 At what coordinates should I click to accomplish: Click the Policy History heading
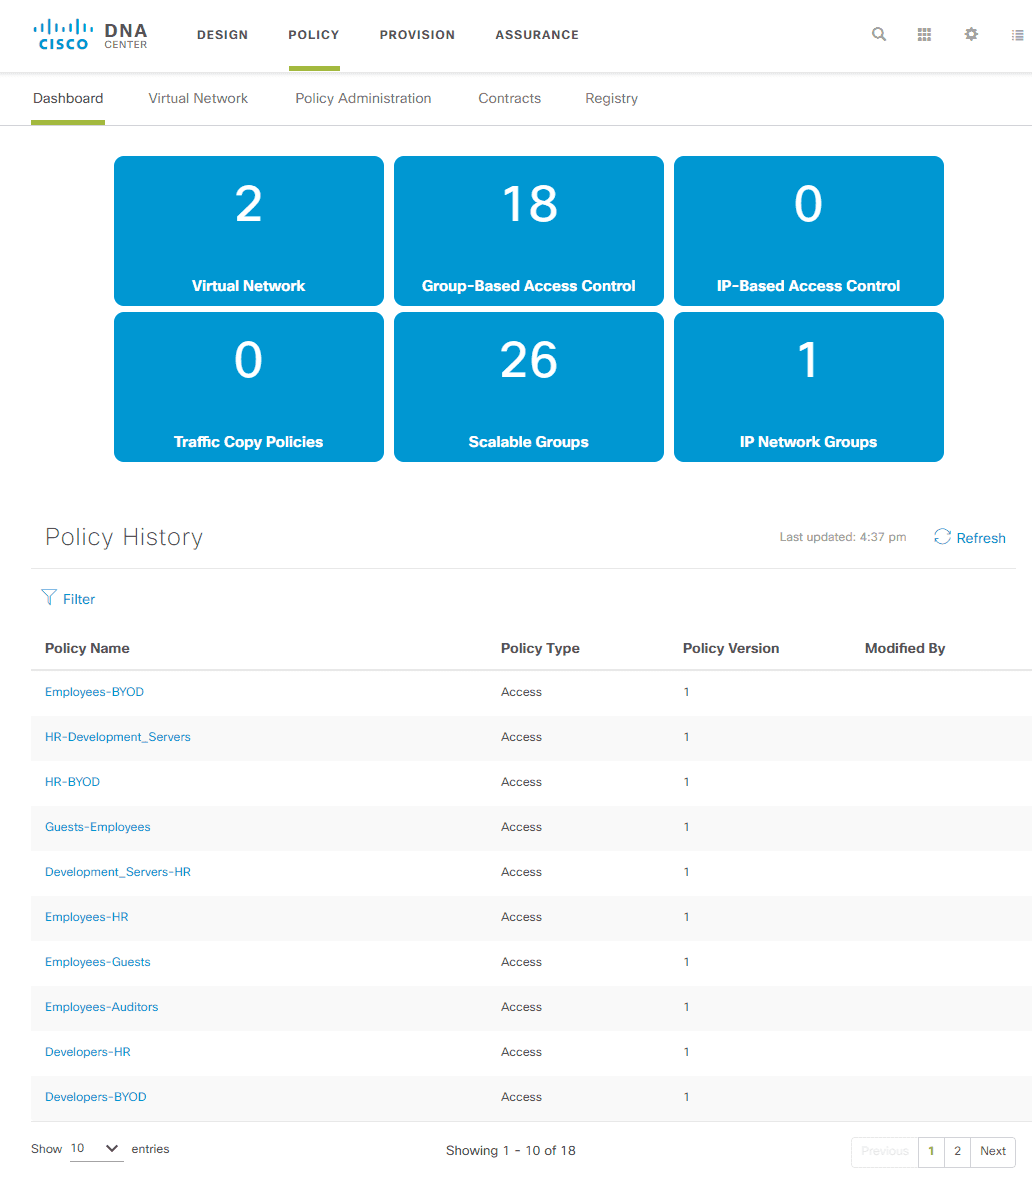click(x=124, y=537)
